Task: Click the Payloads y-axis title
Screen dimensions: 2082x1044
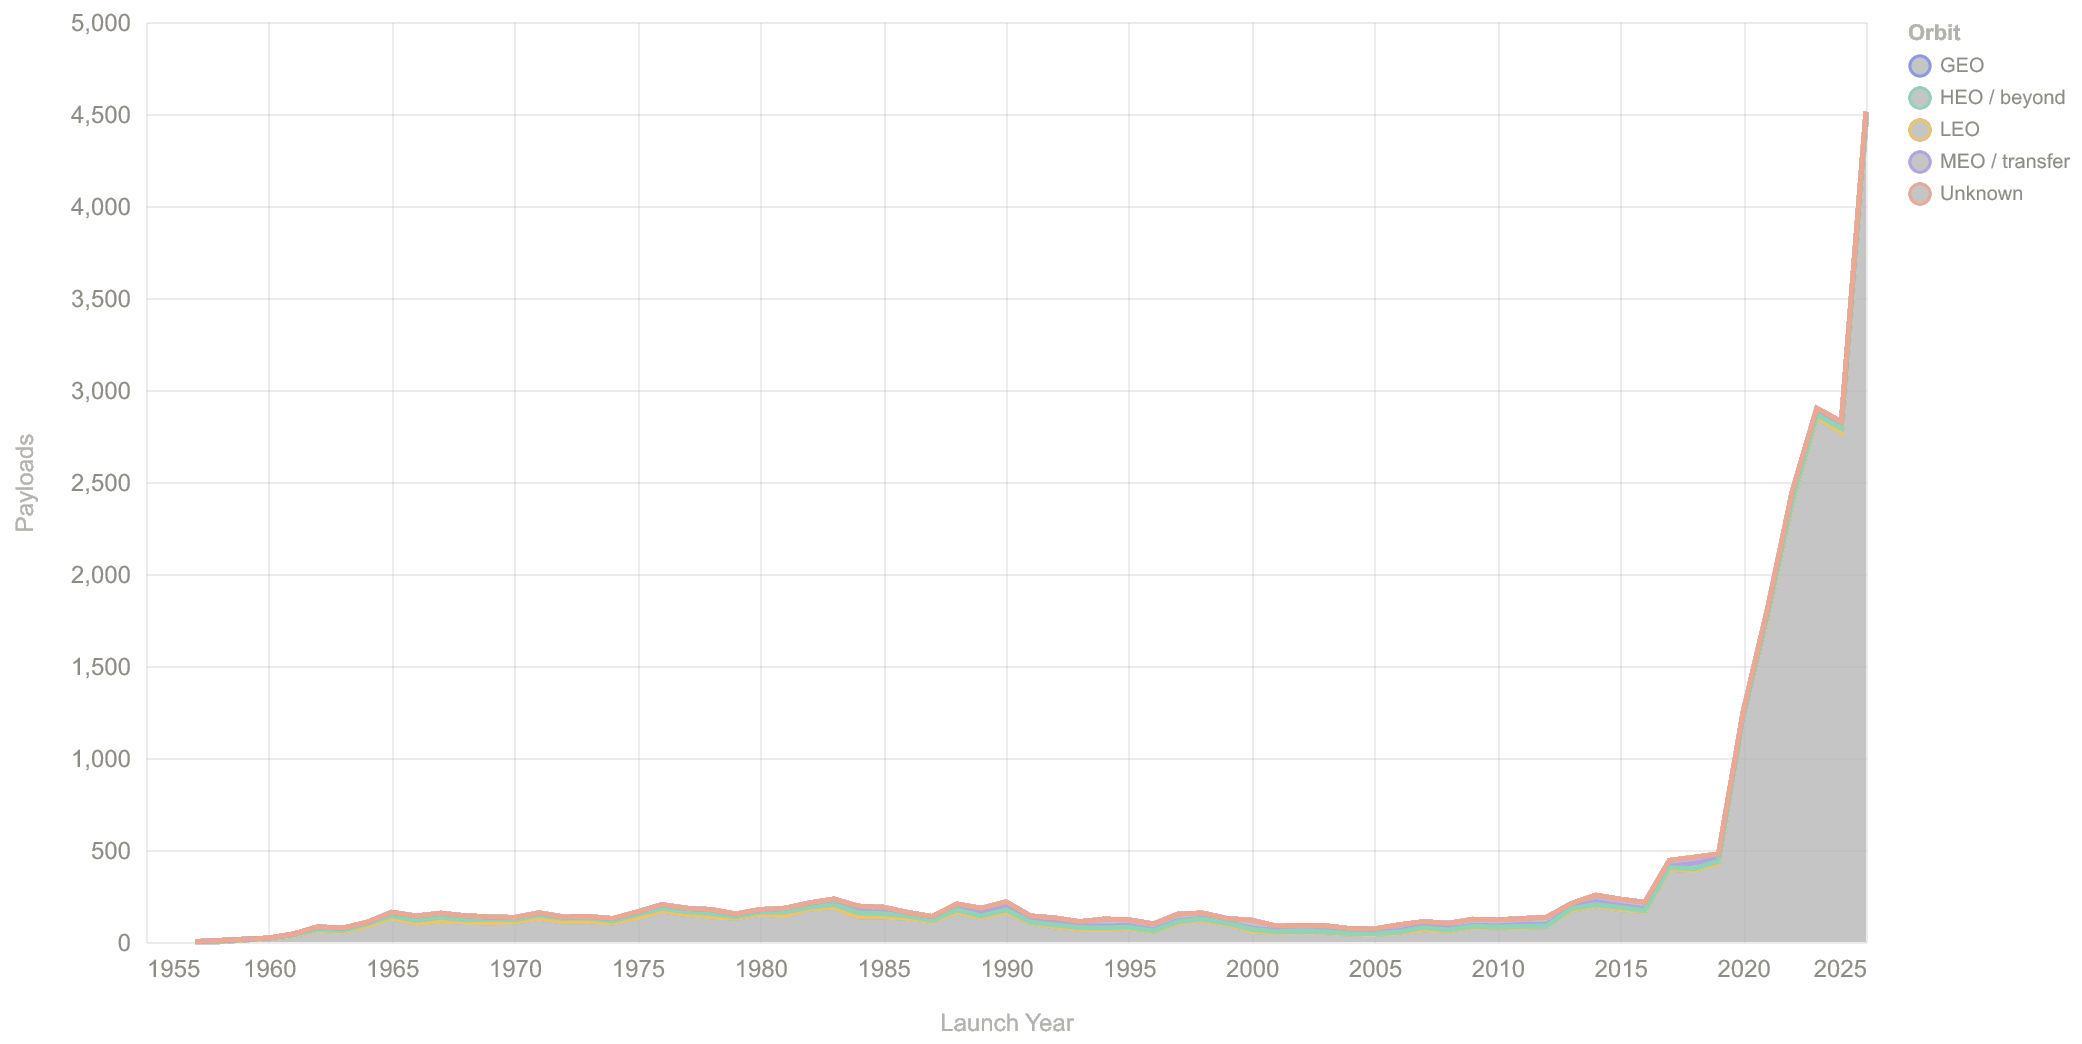Action: click(26, 483)
